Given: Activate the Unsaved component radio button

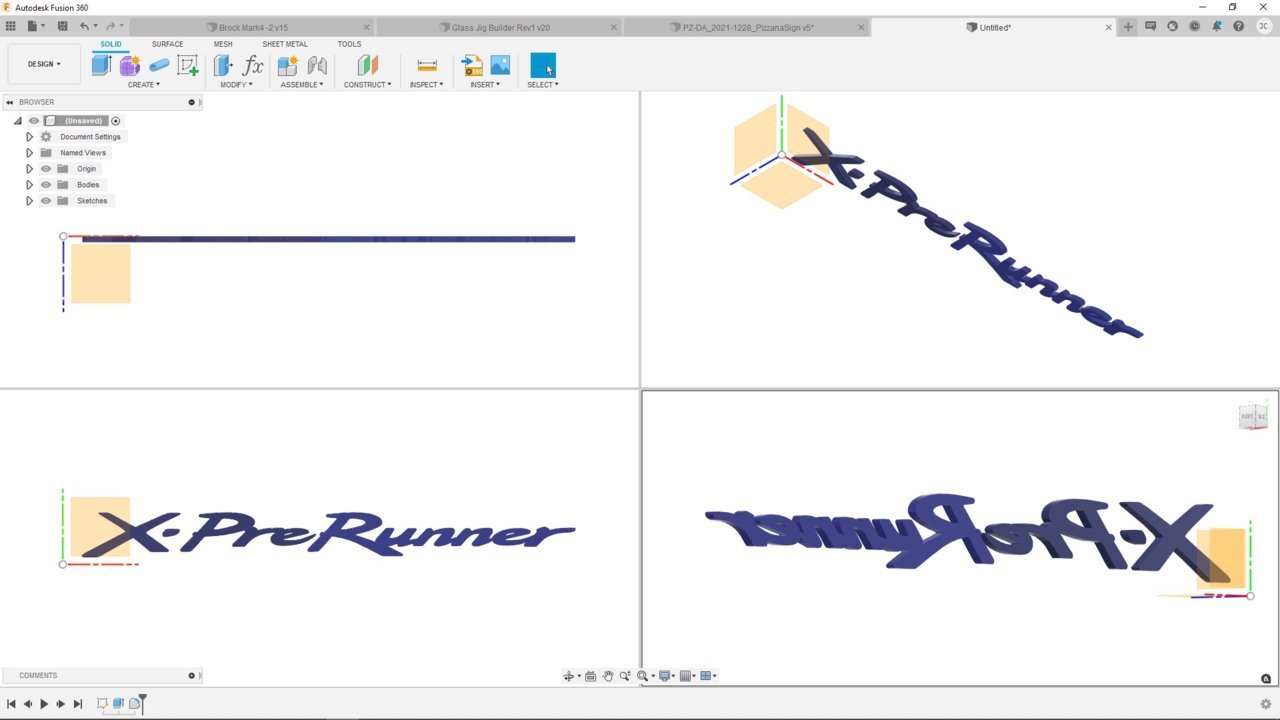Looking at the screenshot, I should pos(116,121).
